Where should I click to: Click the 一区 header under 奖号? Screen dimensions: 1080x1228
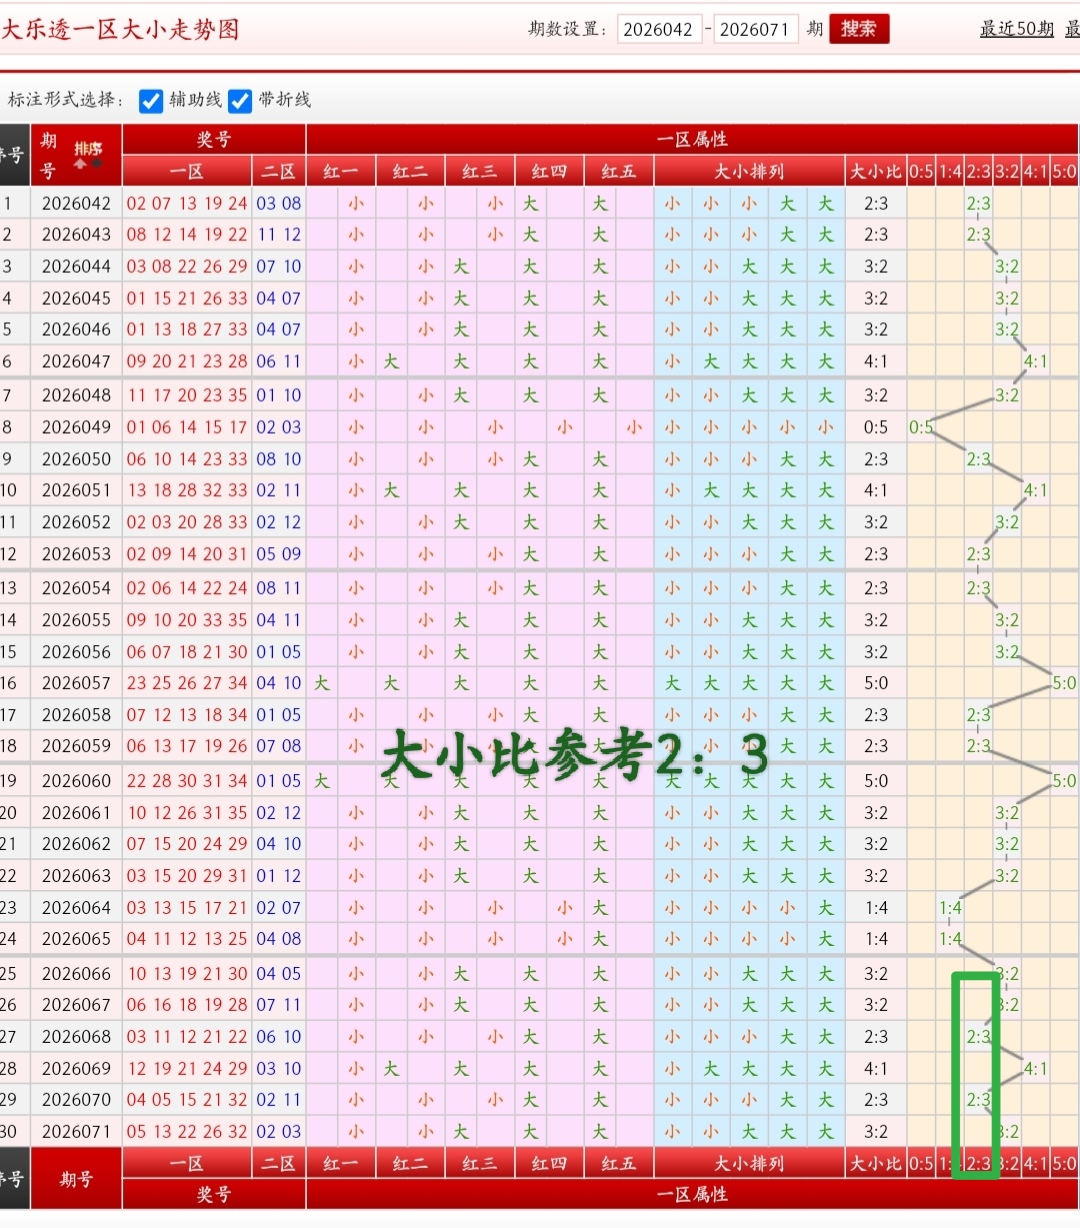coord(187,171)
